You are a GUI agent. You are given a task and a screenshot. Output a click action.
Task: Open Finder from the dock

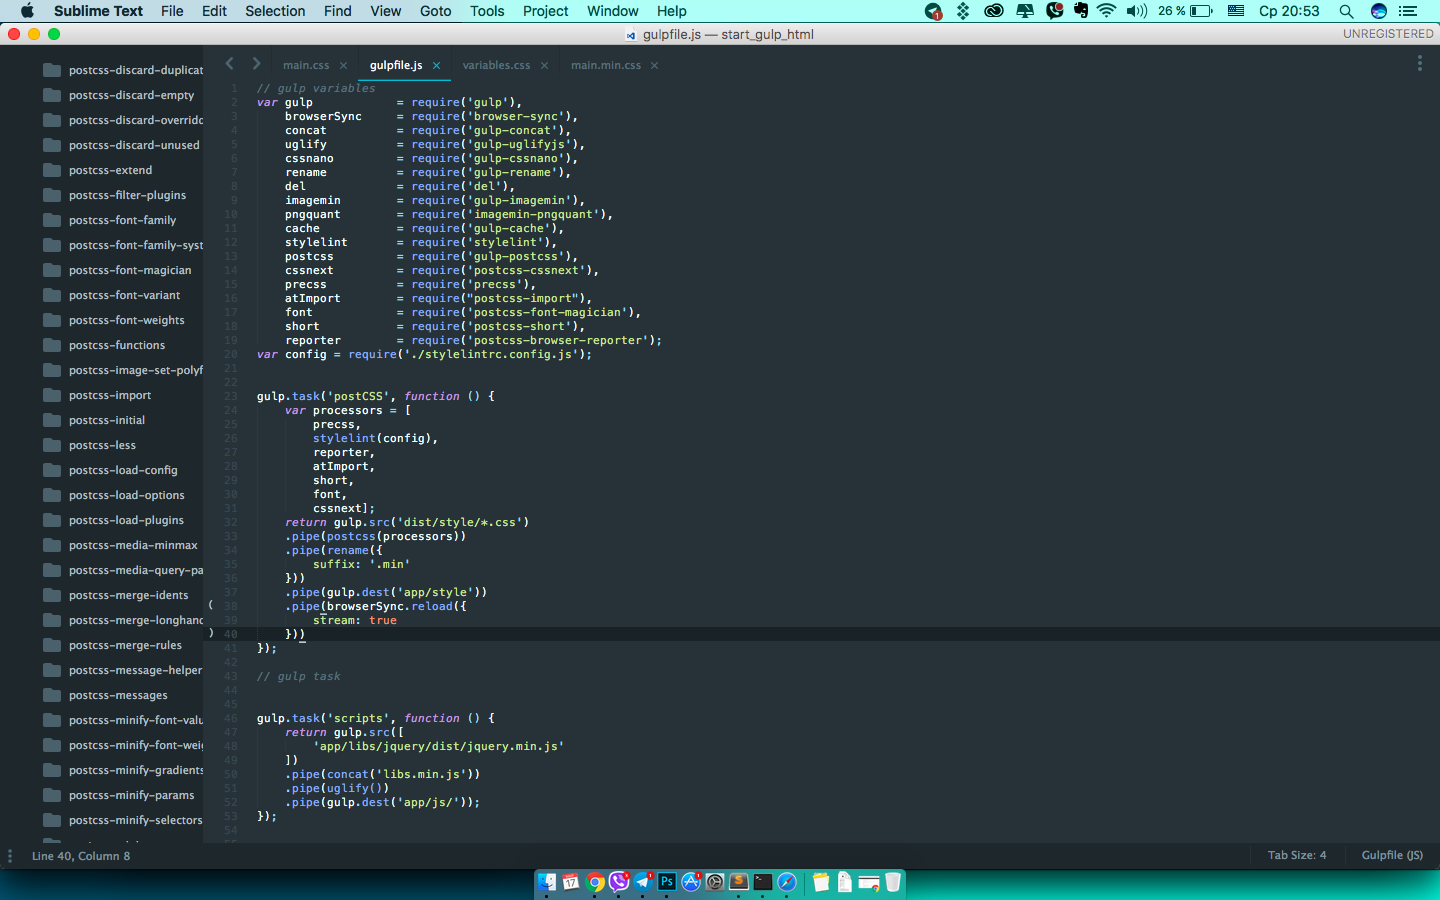click(x=547, y=882)
